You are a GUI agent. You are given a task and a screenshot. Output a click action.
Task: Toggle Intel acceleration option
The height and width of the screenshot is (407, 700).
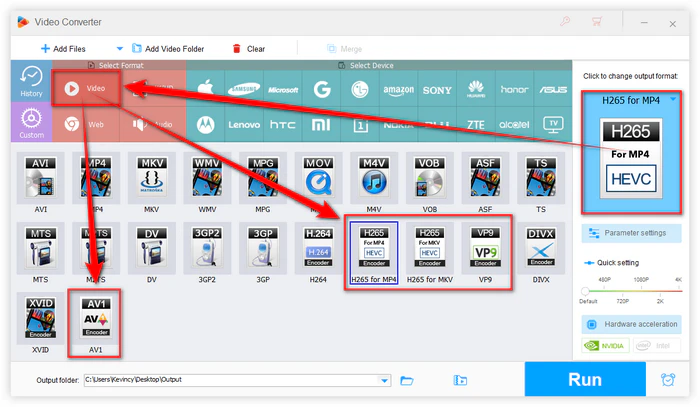pos(656,345)
